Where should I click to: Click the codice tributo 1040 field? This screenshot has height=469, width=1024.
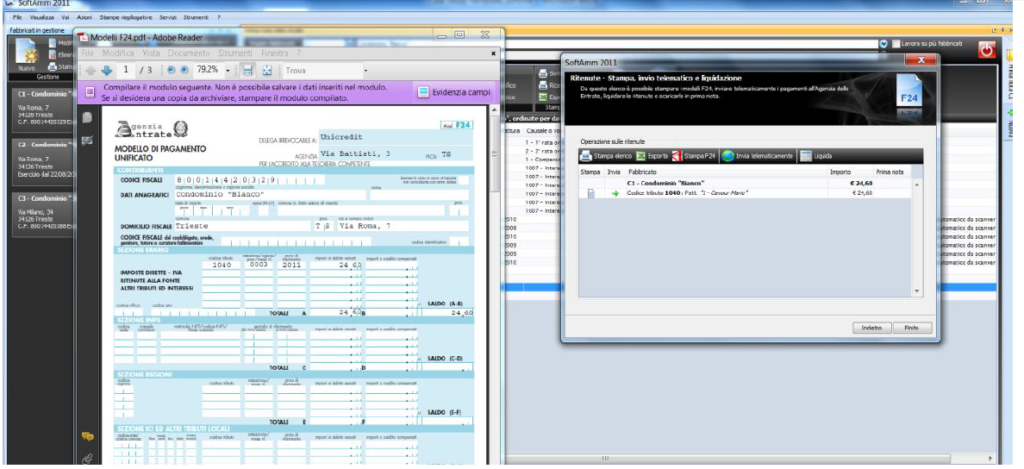221,265
